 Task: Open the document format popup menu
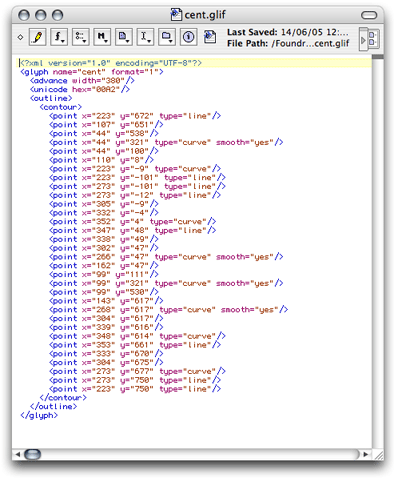124,37
